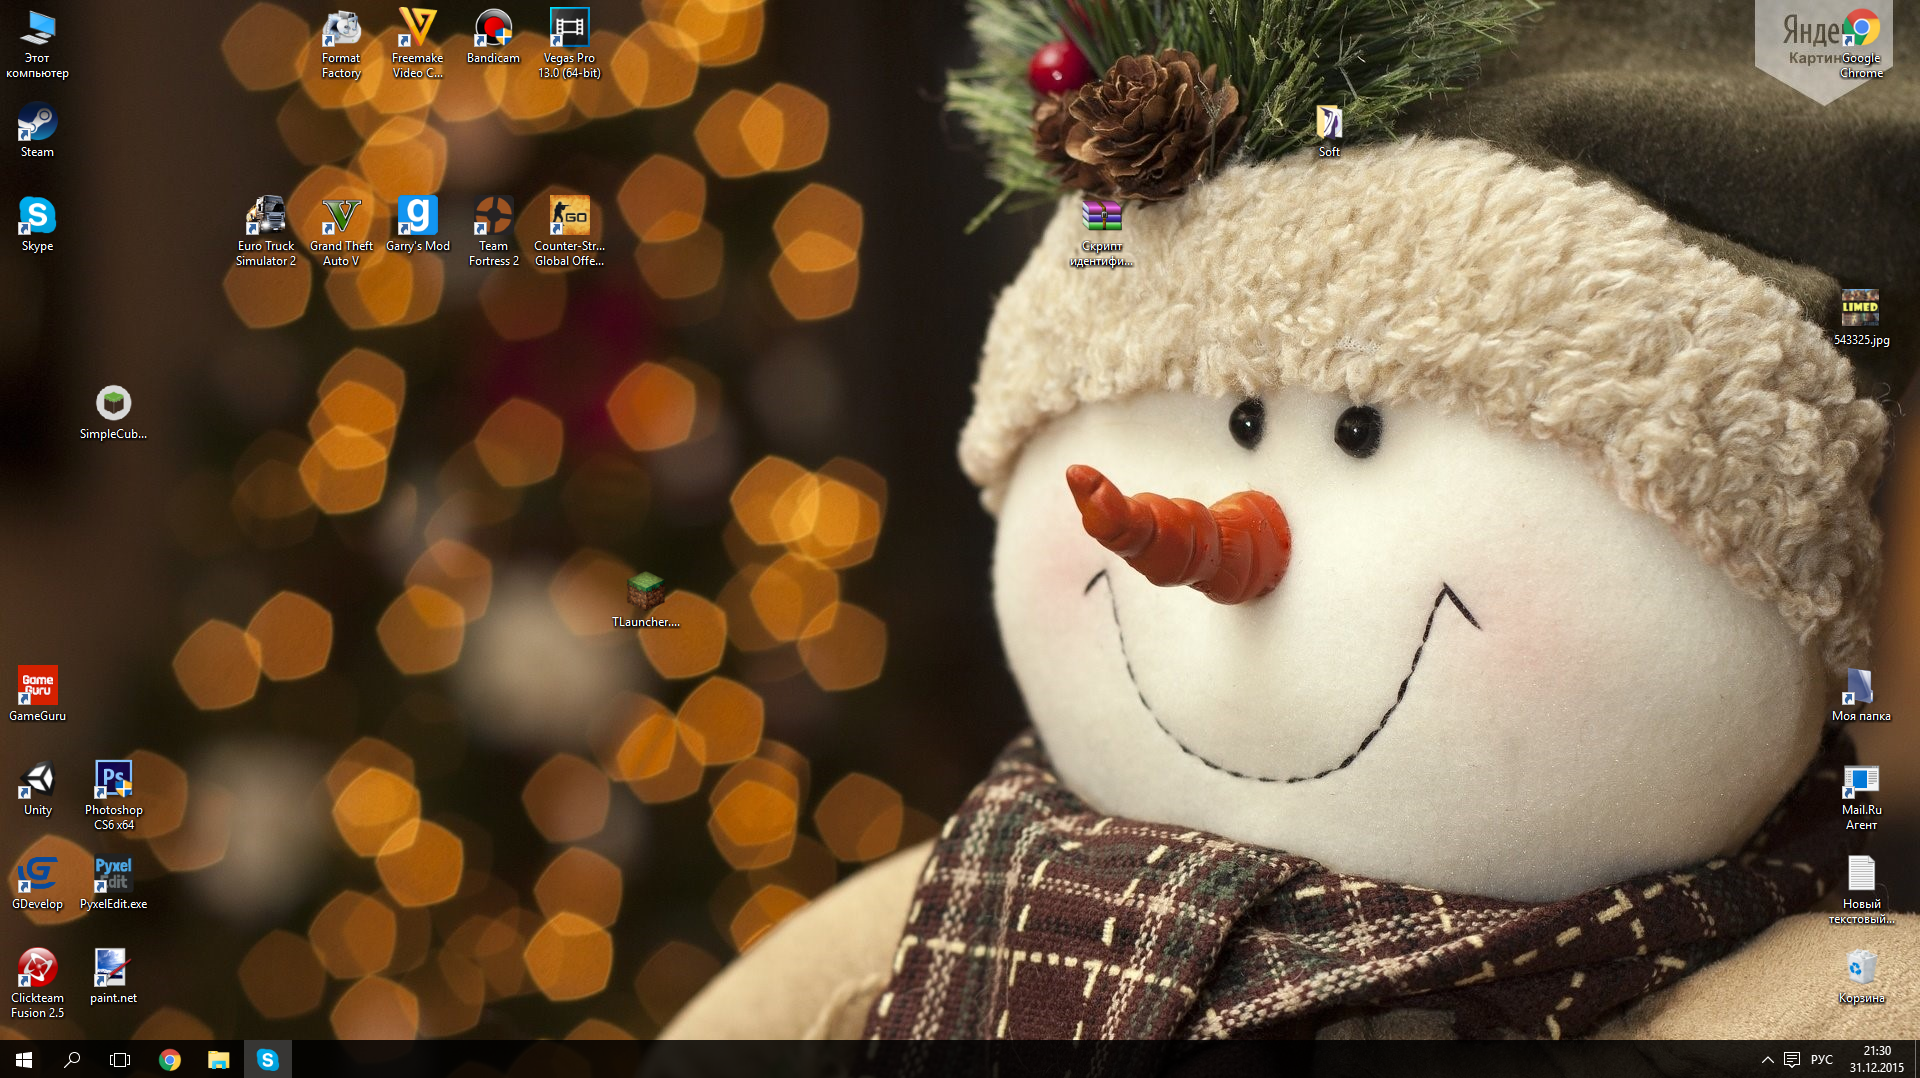Select the Google Chrome desktop shortcut

[x=1861, y=44]
